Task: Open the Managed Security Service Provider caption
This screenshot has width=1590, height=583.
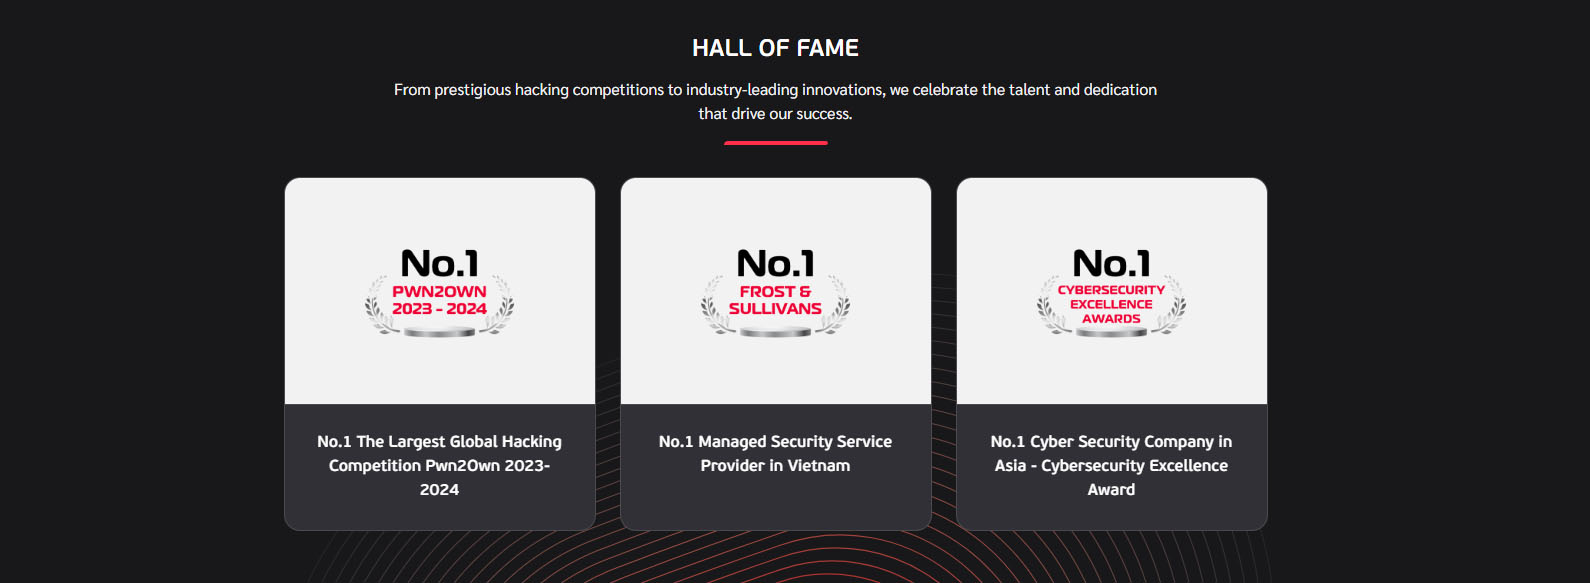Action: click(x=776, y=453)
